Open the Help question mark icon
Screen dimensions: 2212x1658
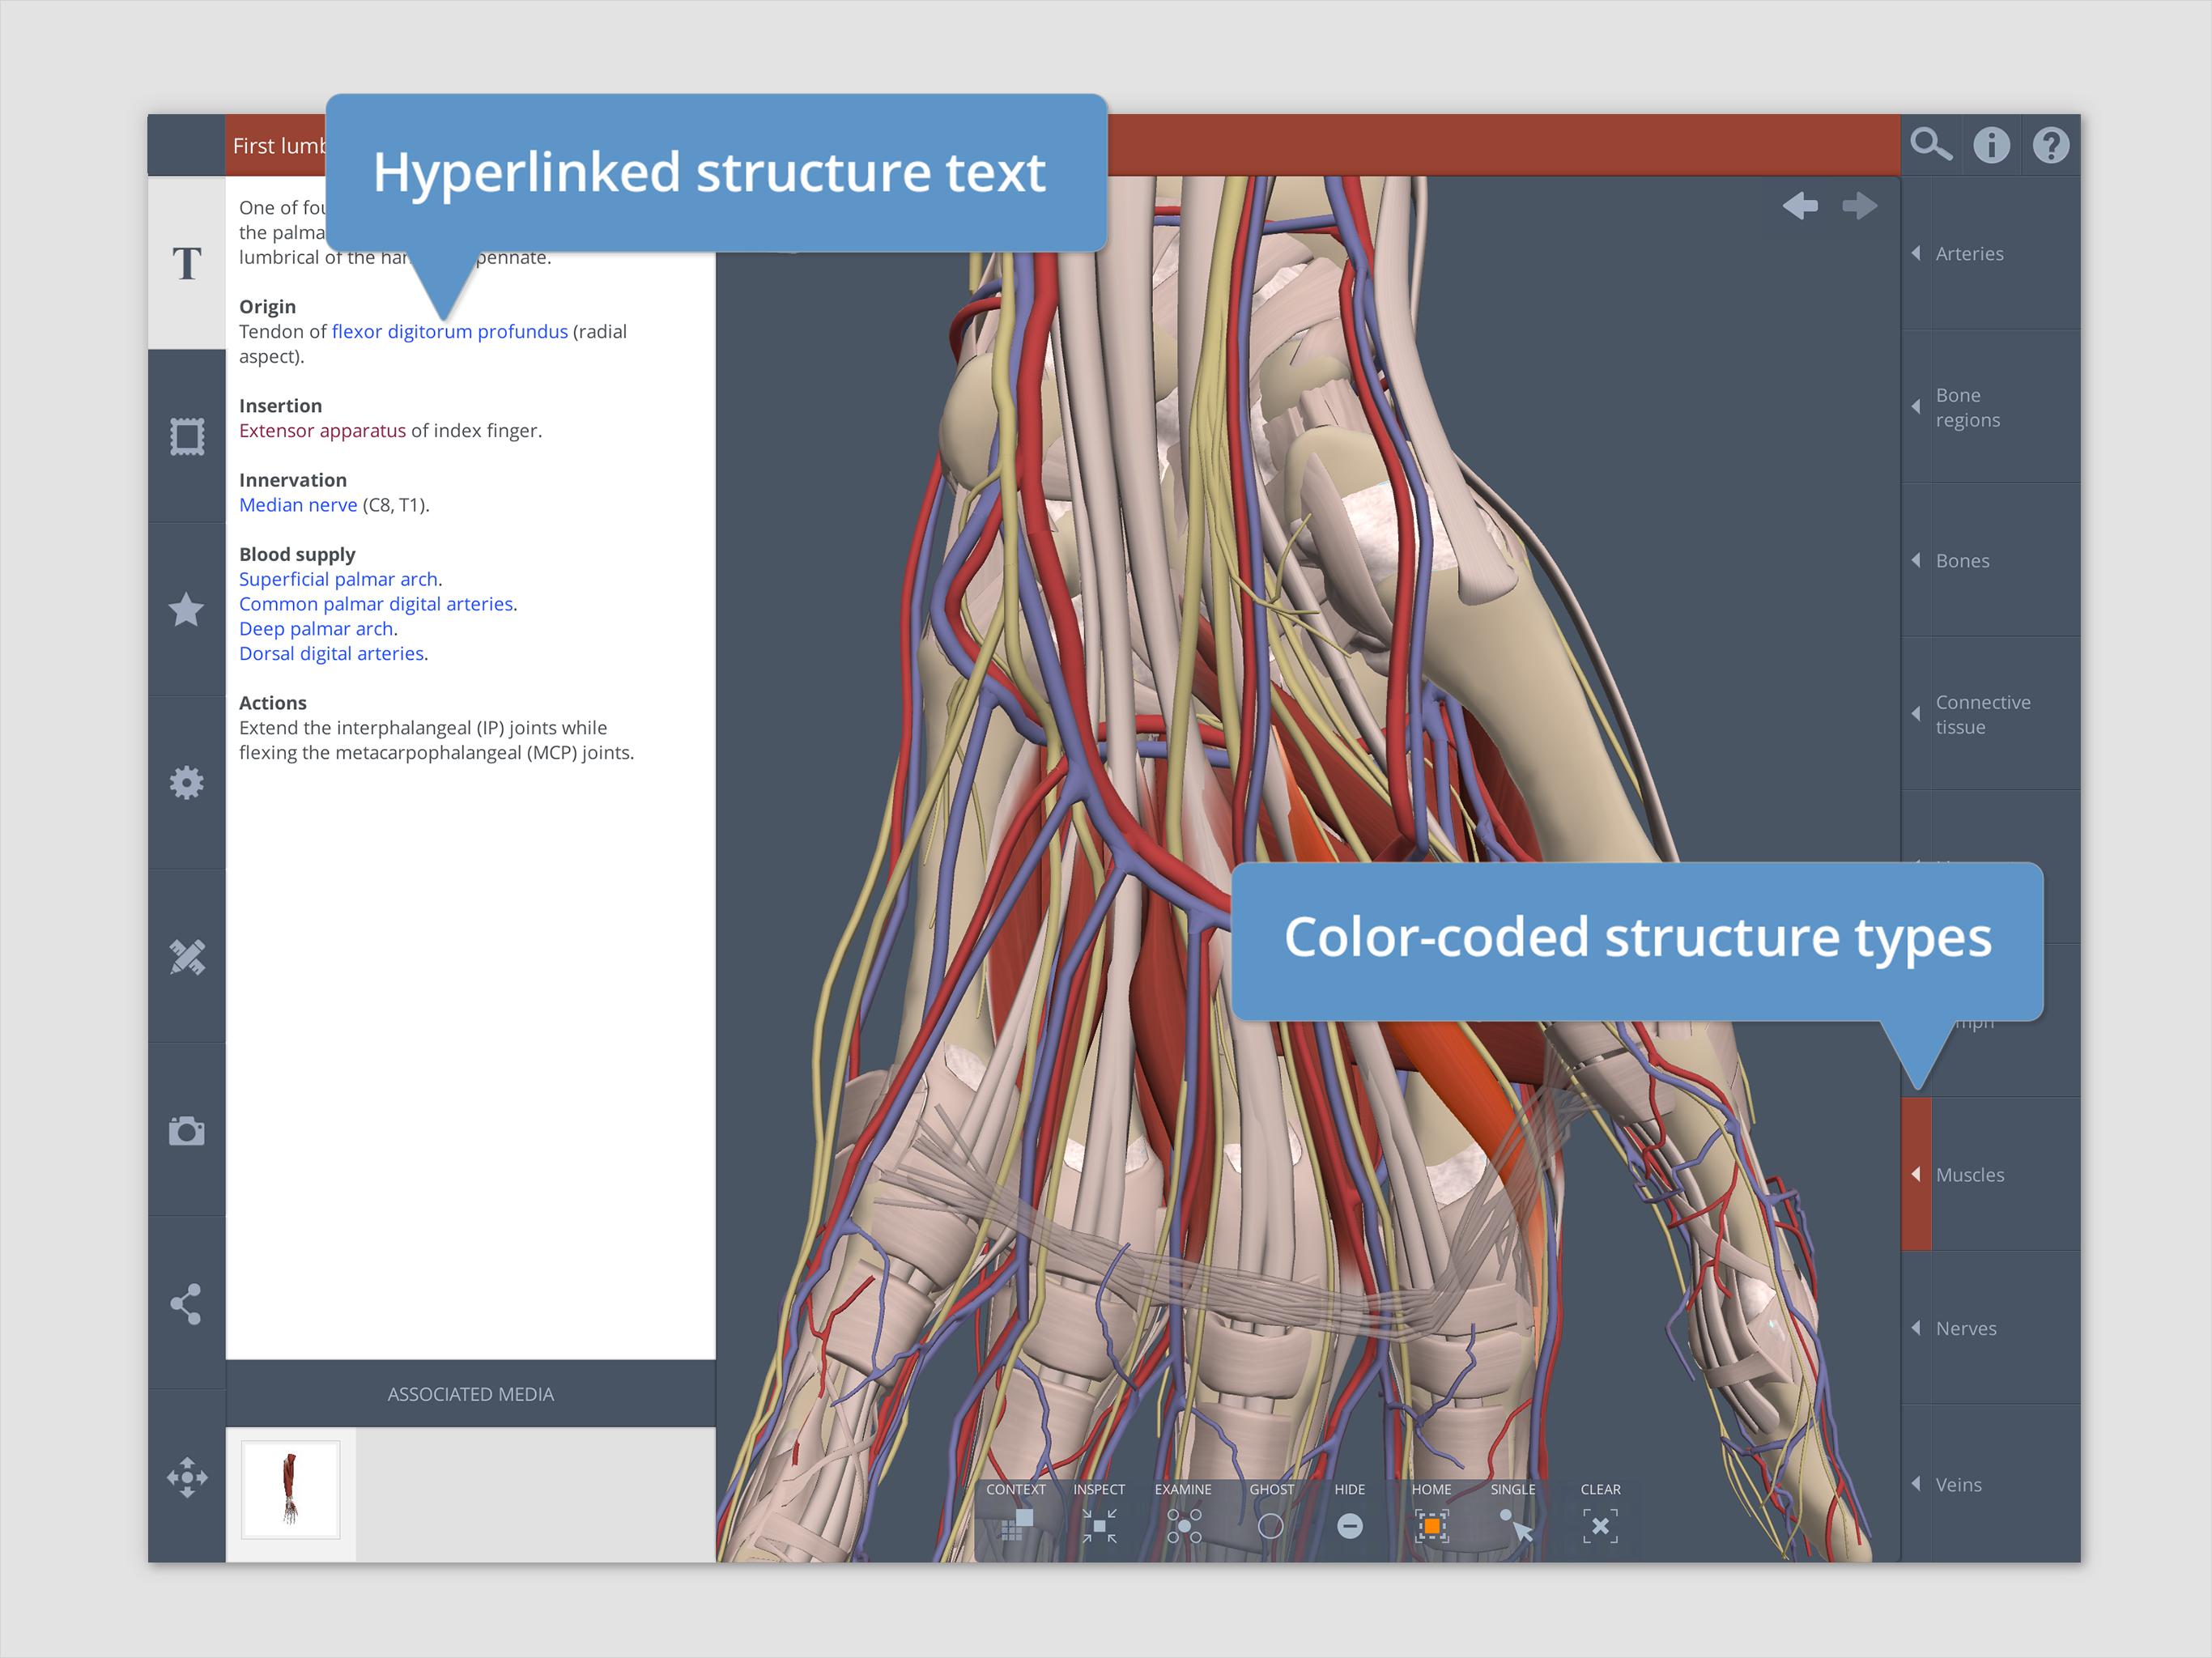coord(2051,146)
